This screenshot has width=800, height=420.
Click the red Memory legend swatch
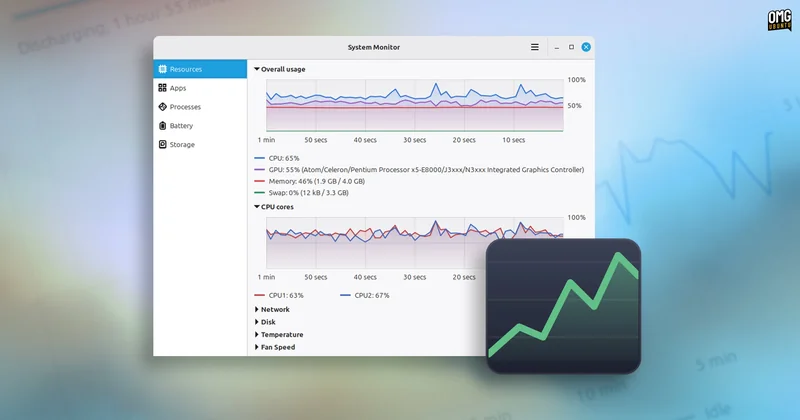coord(259,181)
